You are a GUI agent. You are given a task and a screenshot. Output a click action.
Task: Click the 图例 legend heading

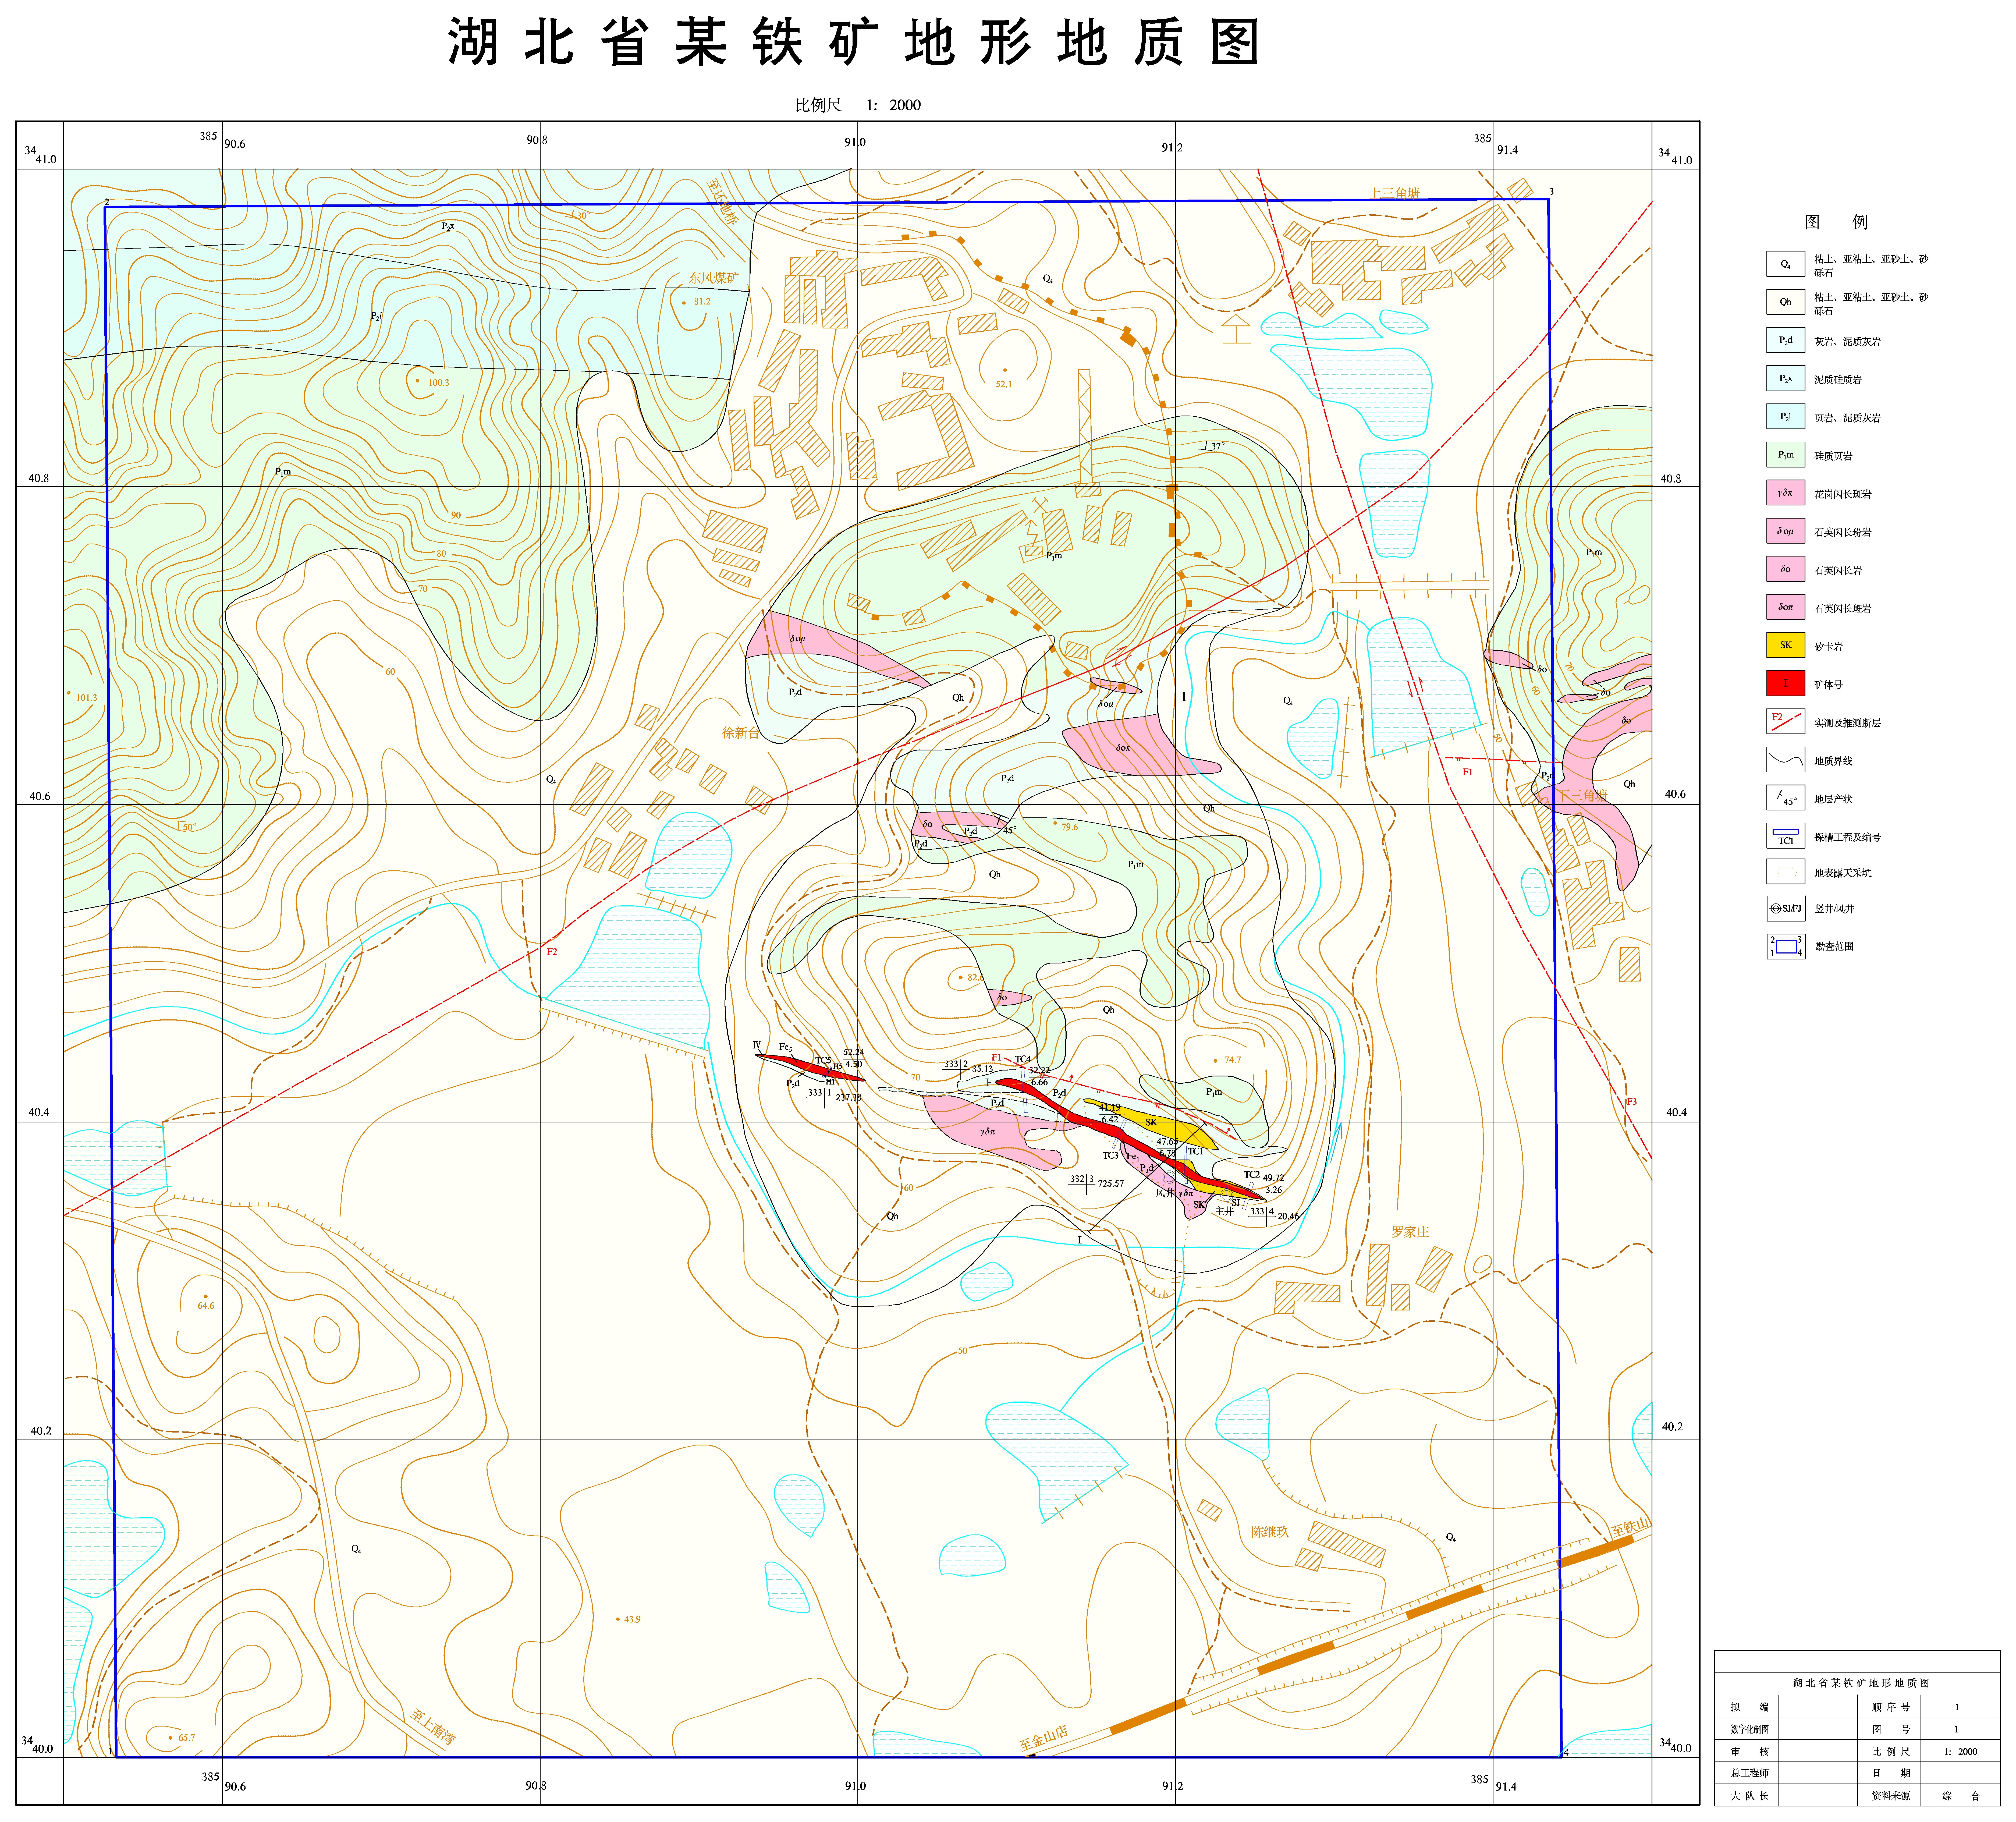point(1836,222)
